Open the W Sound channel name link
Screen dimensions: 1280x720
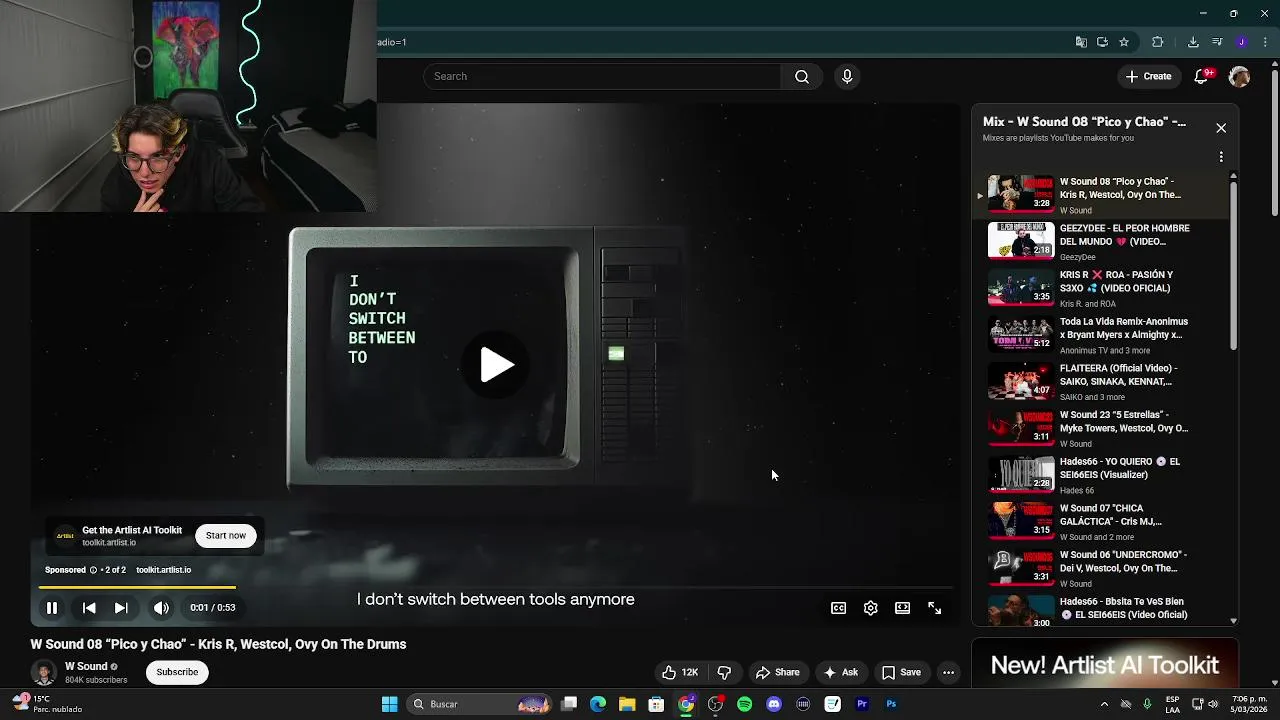point(86,666)
